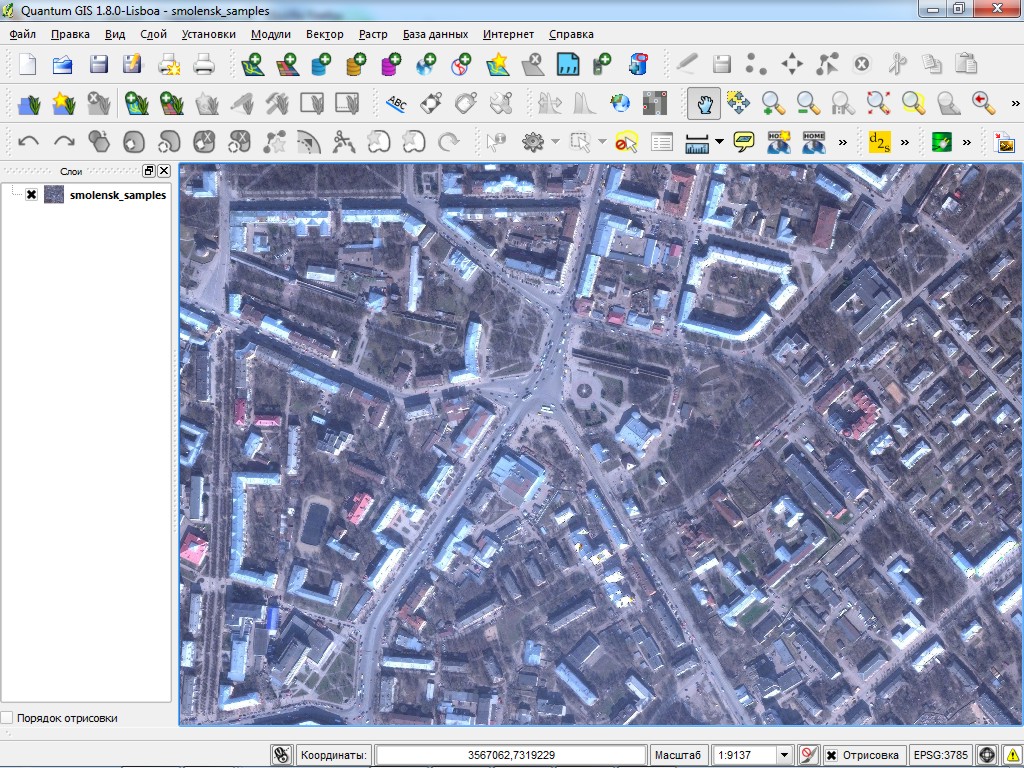Add a PostGIS layer
The image size is (1024, 768).
(x=321, y=64)
